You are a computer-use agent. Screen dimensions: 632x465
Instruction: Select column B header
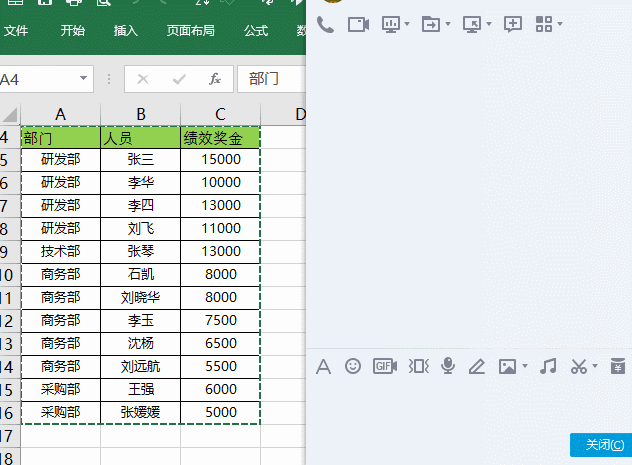(x=141, y=114)
